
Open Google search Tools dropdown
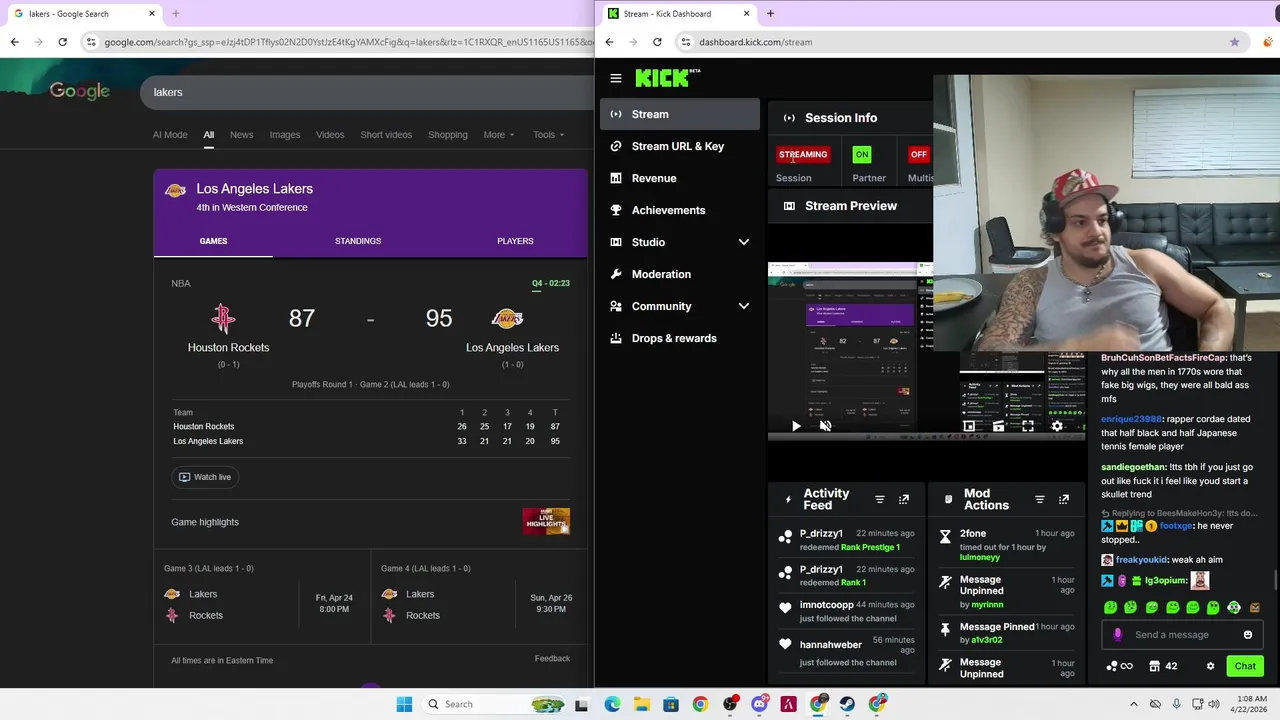[548, 135]
